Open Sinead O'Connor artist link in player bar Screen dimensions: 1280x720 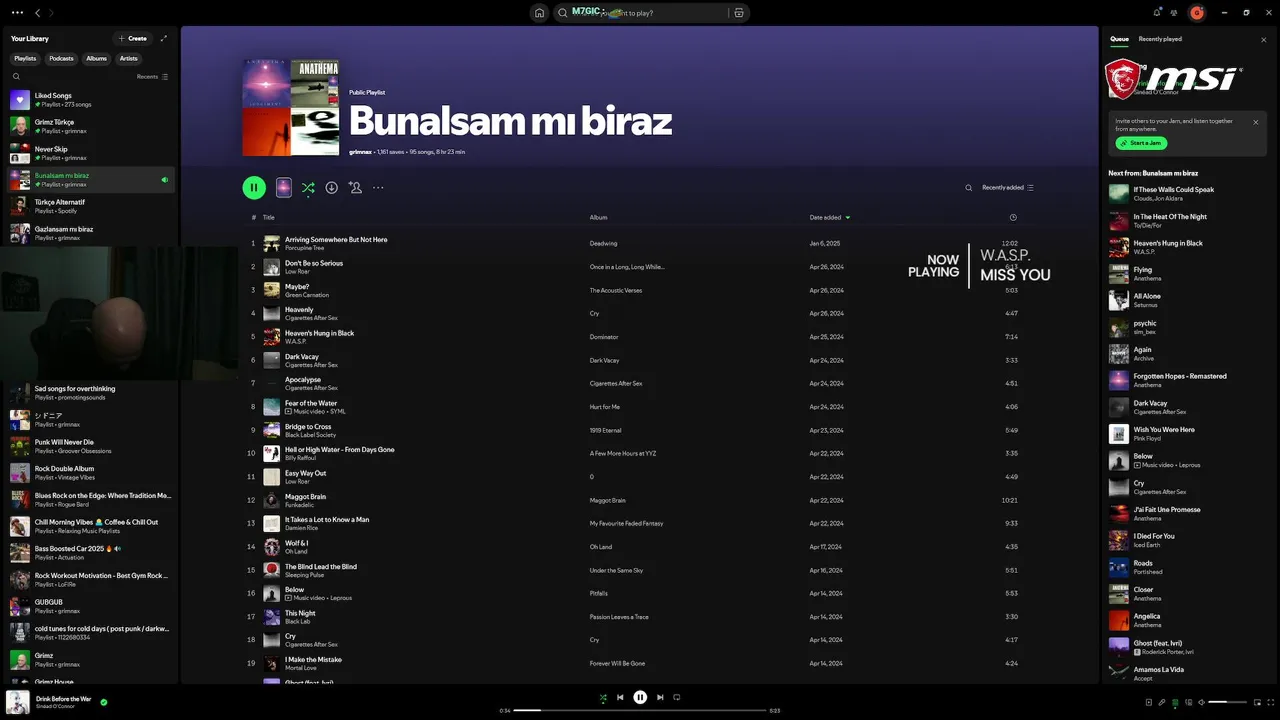(53, 706)
